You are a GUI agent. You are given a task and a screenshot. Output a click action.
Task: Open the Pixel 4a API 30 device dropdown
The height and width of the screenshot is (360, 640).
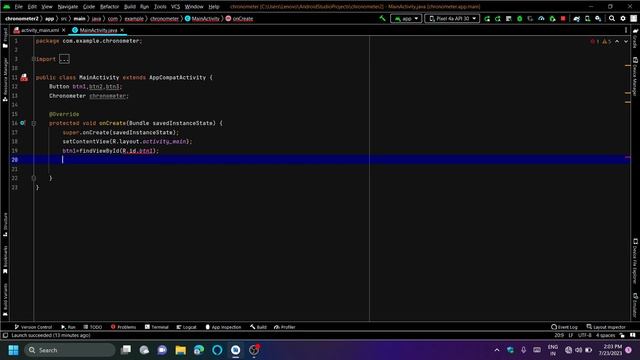pyautogui.click(x=452, y=18)
